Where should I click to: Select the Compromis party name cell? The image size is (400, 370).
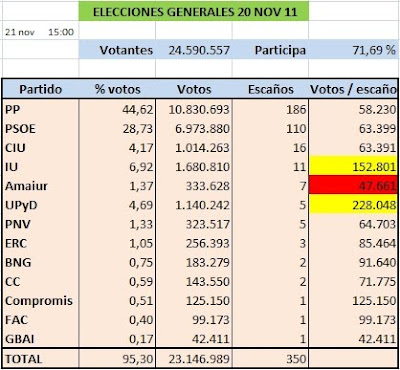(x=41, y=300)
